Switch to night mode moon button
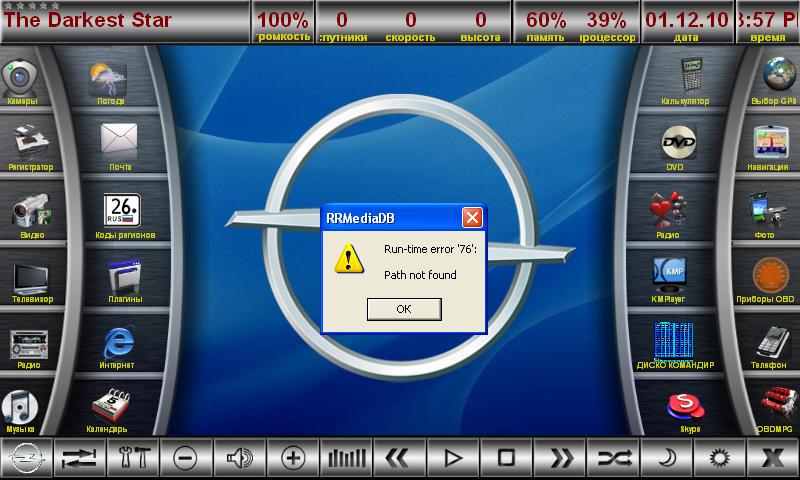The height and width of the screenshot is (480, 800). point(666,458)
